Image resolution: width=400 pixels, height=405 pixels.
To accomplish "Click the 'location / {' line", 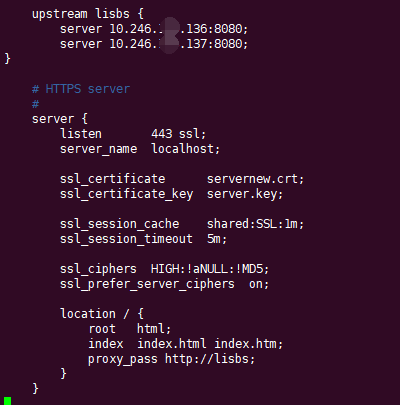I will (x=102, y=314).
